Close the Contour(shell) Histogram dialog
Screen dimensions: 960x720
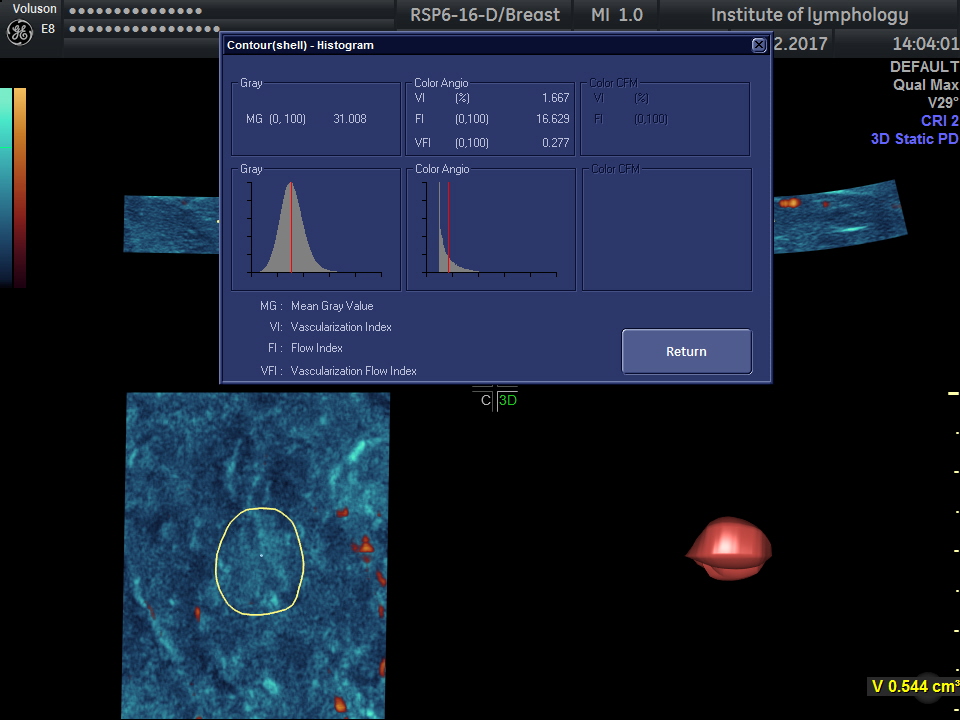759,45
